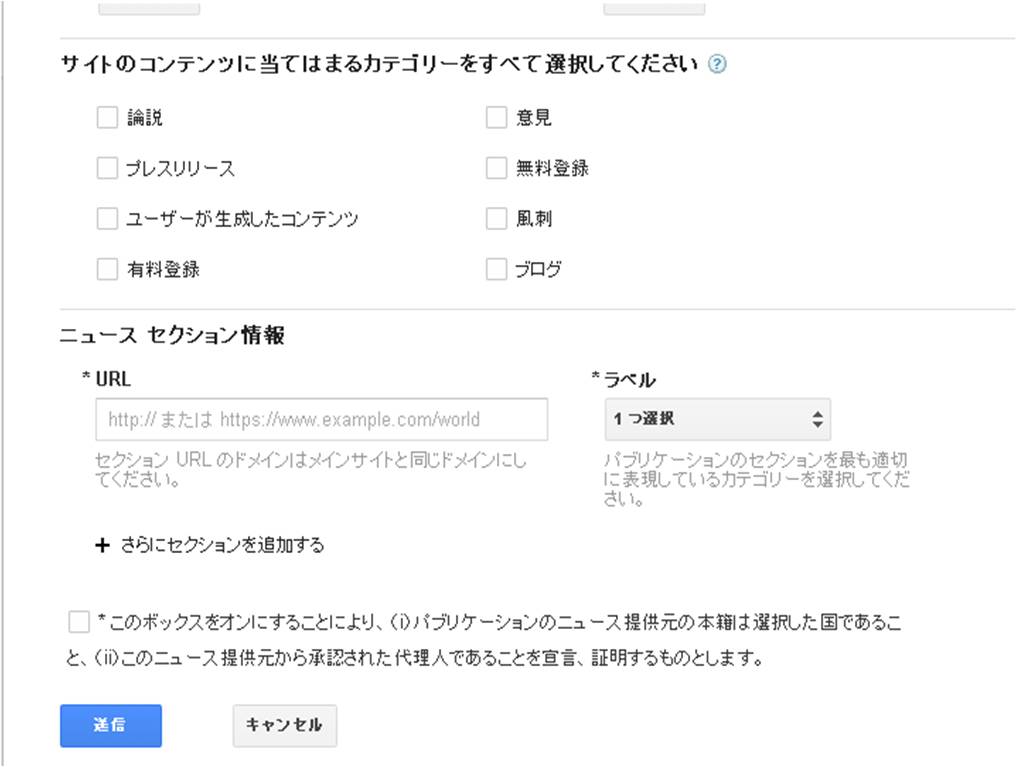Check the declaration agreement checkbox above 送信

point(79,623)
